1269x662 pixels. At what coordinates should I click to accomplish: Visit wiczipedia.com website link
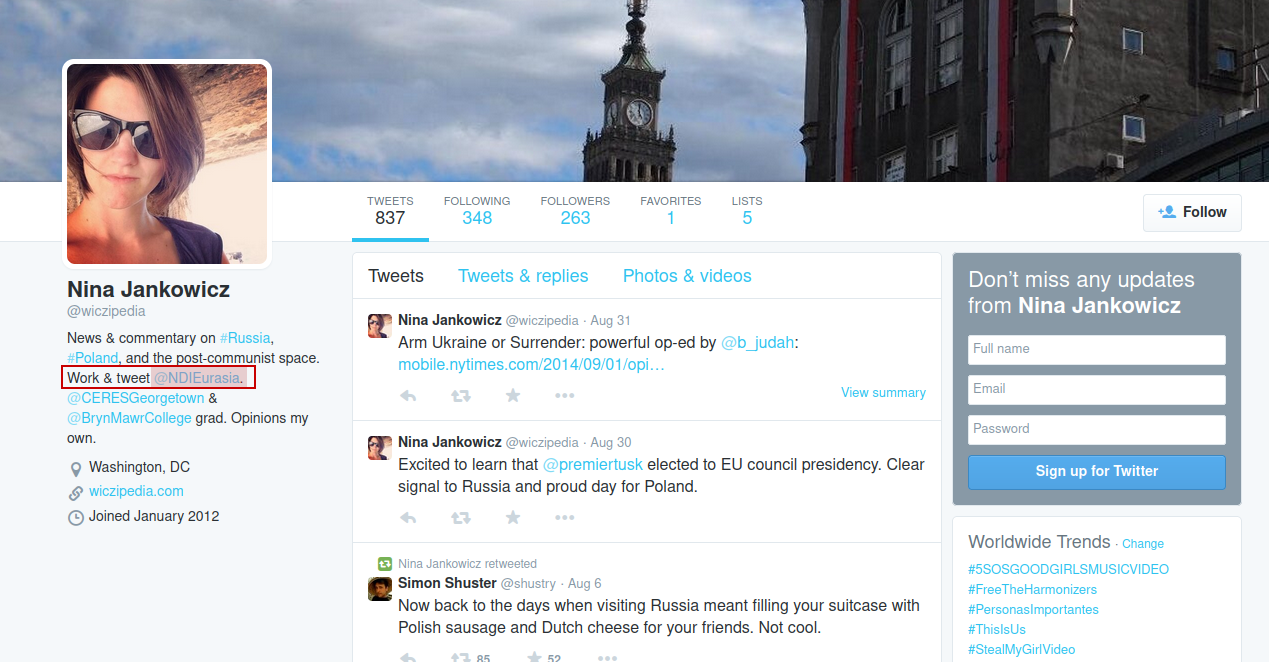(136, 491)
